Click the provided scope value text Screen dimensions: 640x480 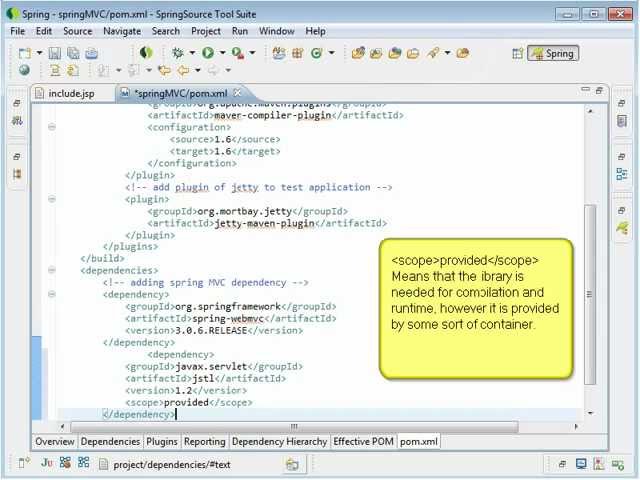(x=186, y=402)
